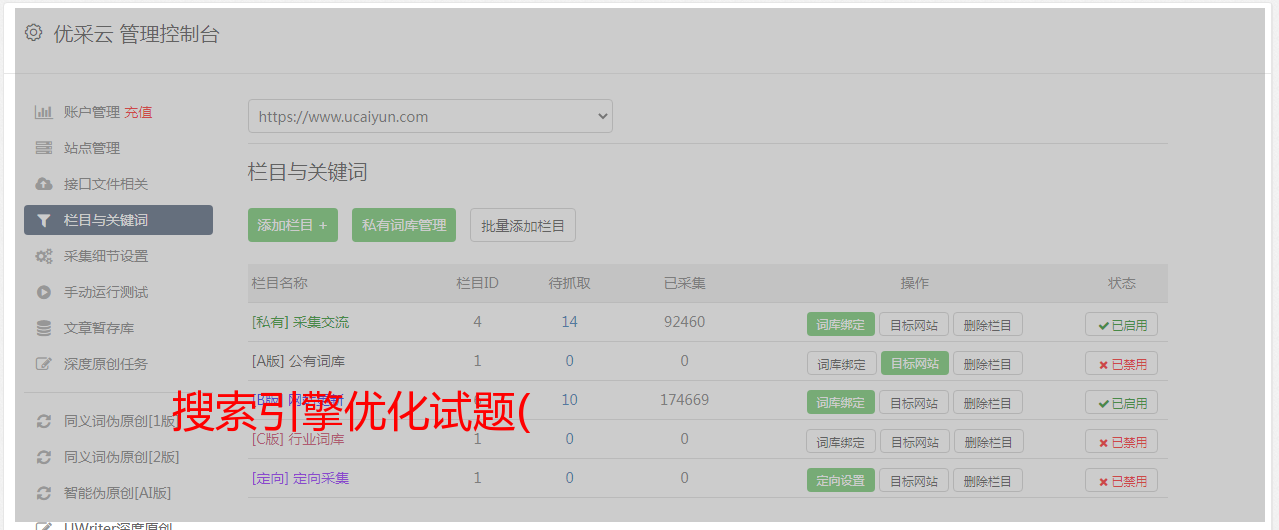Open 私有词库管理 private lexicon management

[x=404, y=225]
